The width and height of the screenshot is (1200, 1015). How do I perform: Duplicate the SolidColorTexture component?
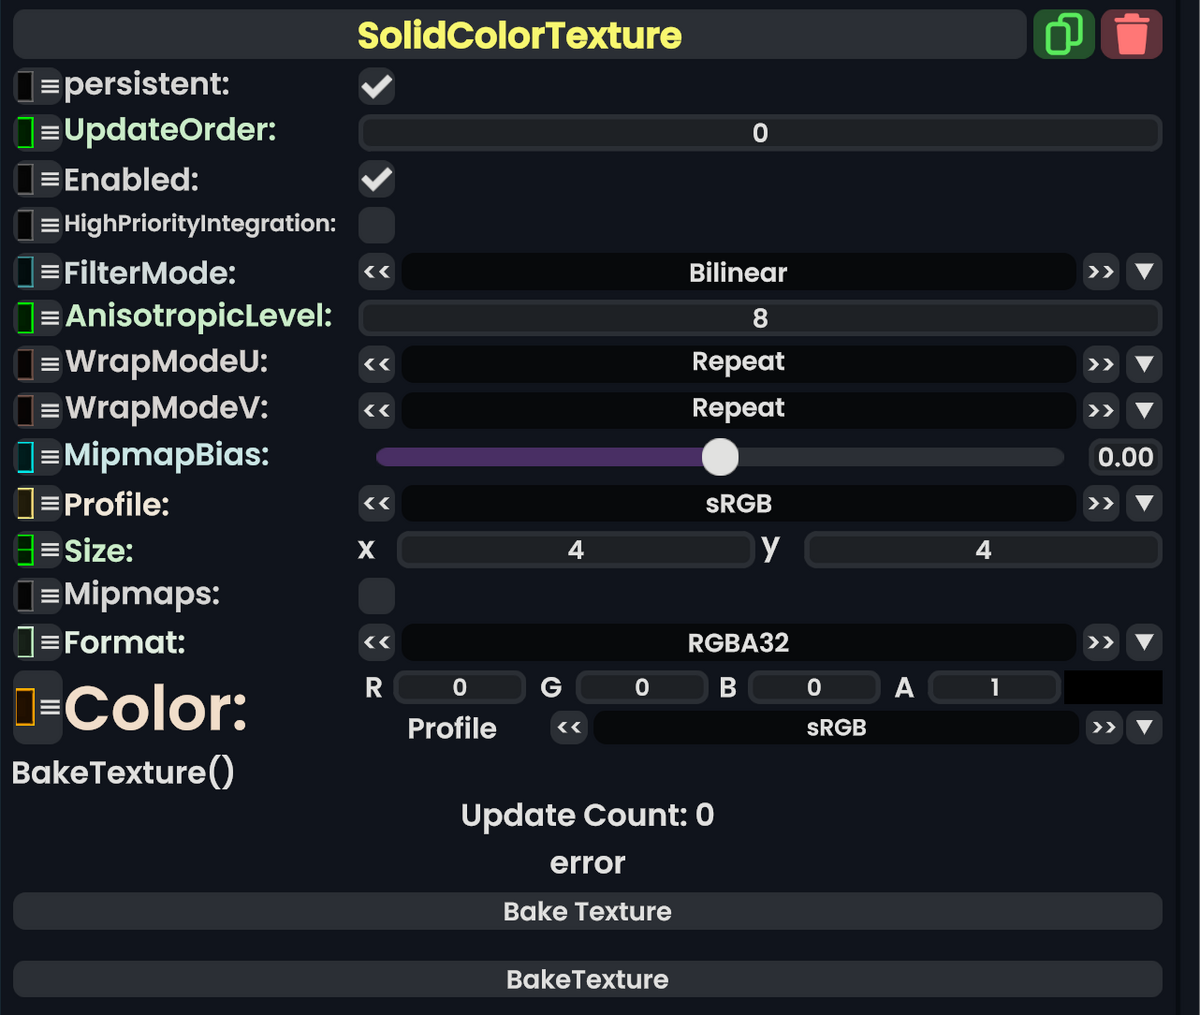coord(1063,33)
